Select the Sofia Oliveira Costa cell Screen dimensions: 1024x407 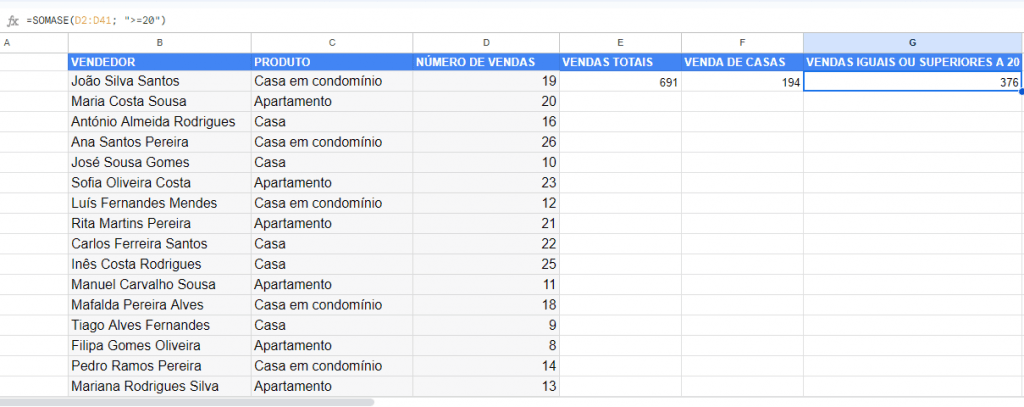(159, 183)
